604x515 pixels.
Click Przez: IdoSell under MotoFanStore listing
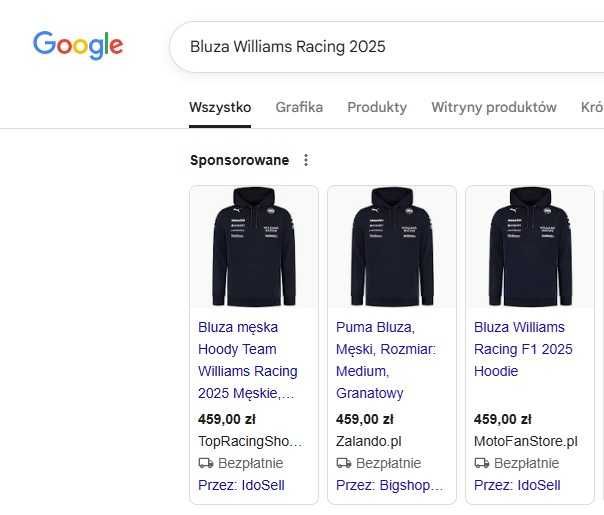(x=517, y=485)
